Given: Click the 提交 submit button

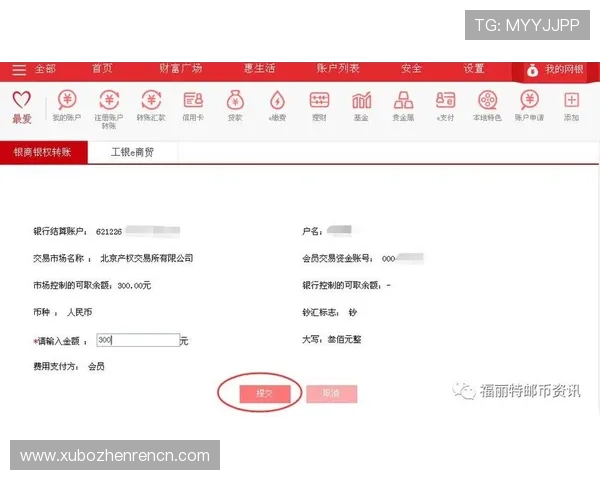Looking at the screenshot, I should click(x=265, y=393).
